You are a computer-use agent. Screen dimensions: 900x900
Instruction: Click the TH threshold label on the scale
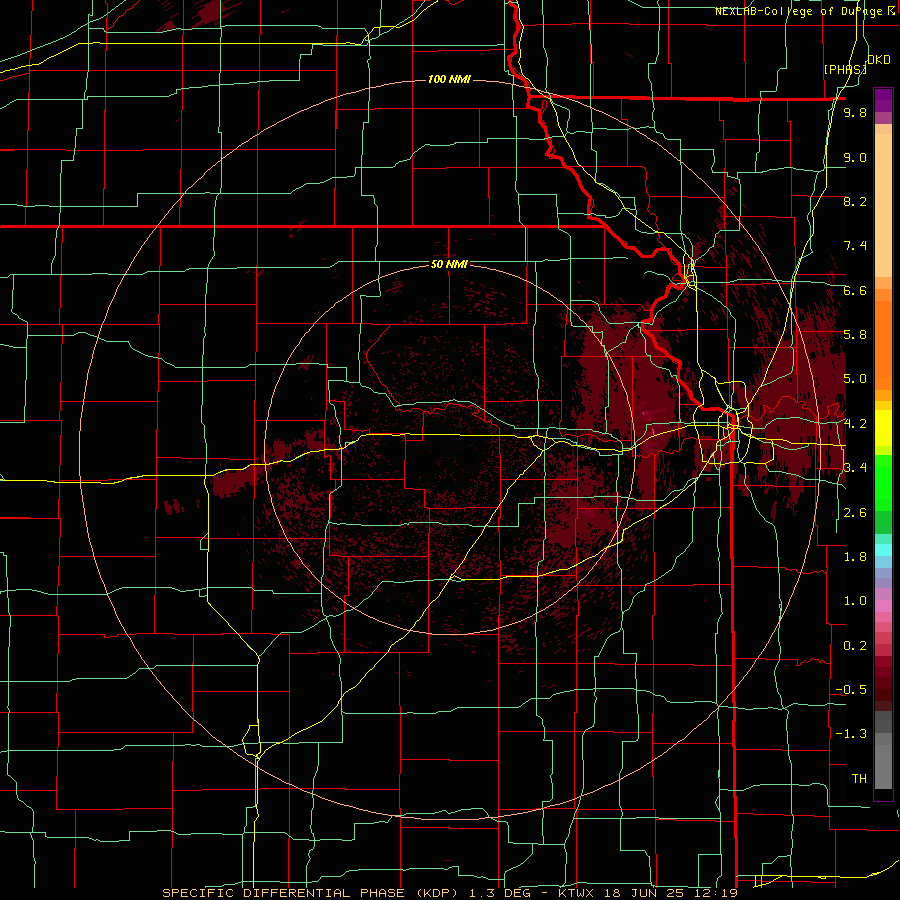(x=859, y=779)
